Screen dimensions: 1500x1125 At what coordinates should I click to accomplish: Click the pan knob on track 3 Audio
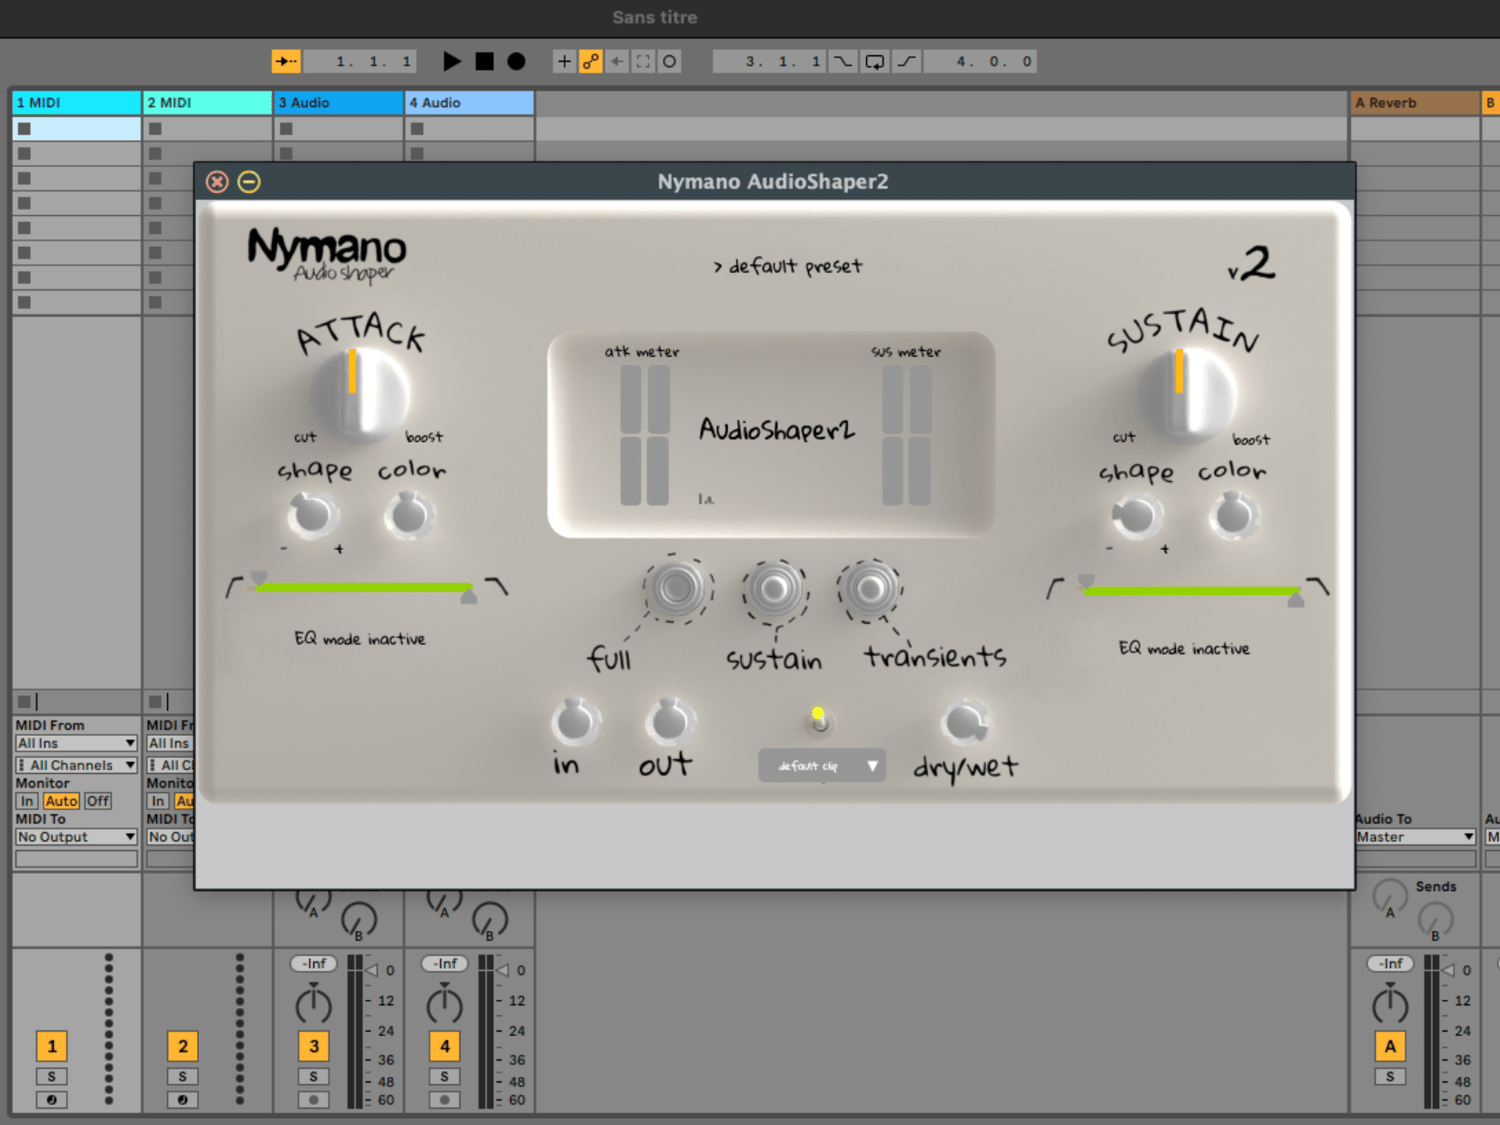[x=313, y=1003]
